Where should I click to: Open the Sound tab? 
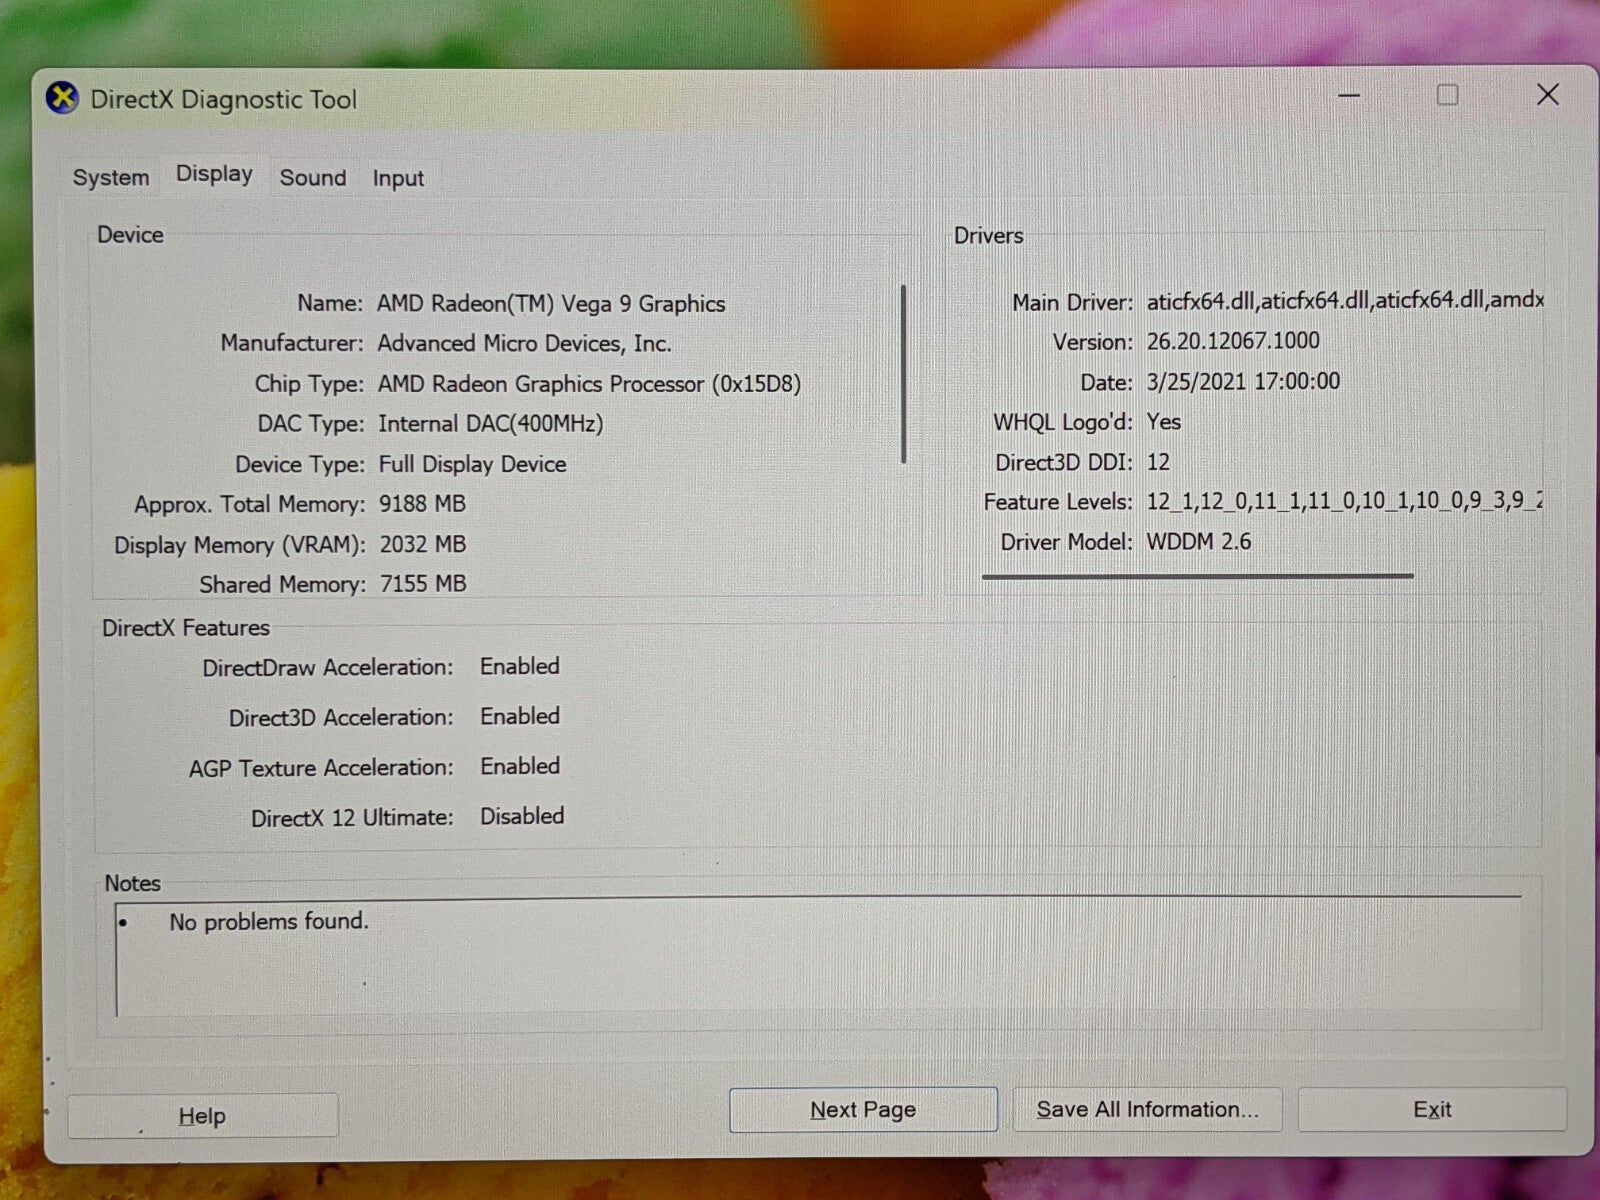(x=313, y=178)
